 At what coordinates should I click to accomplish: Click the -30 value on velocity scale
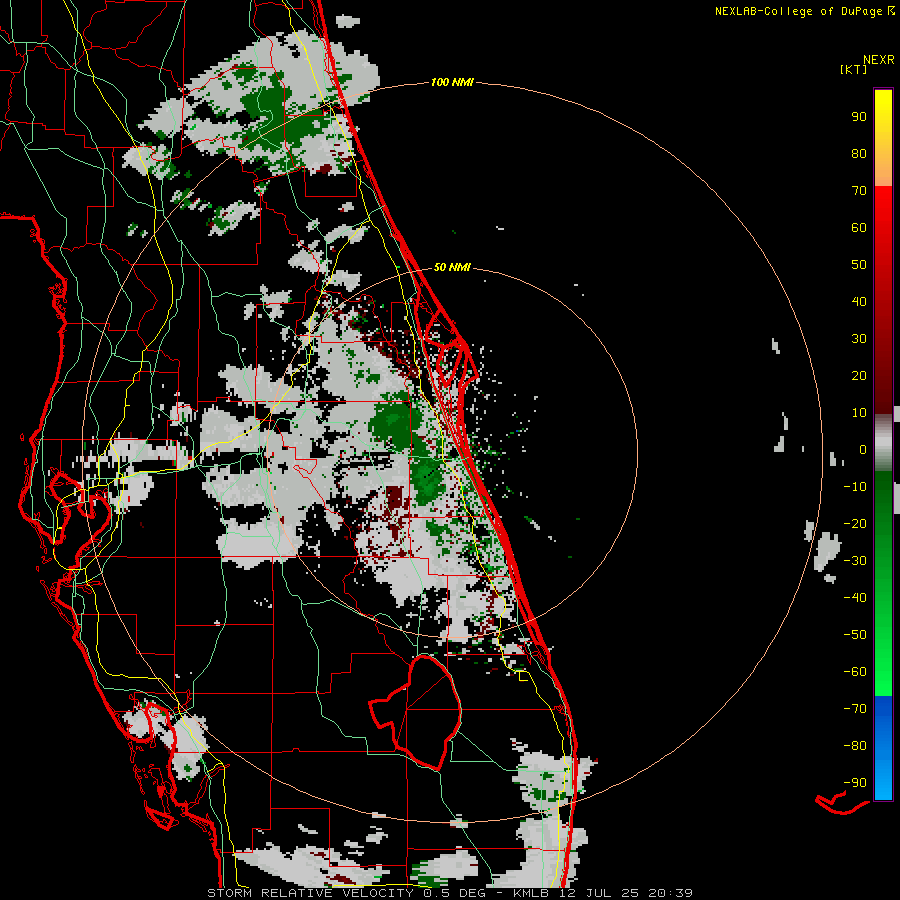pos(855,561)
